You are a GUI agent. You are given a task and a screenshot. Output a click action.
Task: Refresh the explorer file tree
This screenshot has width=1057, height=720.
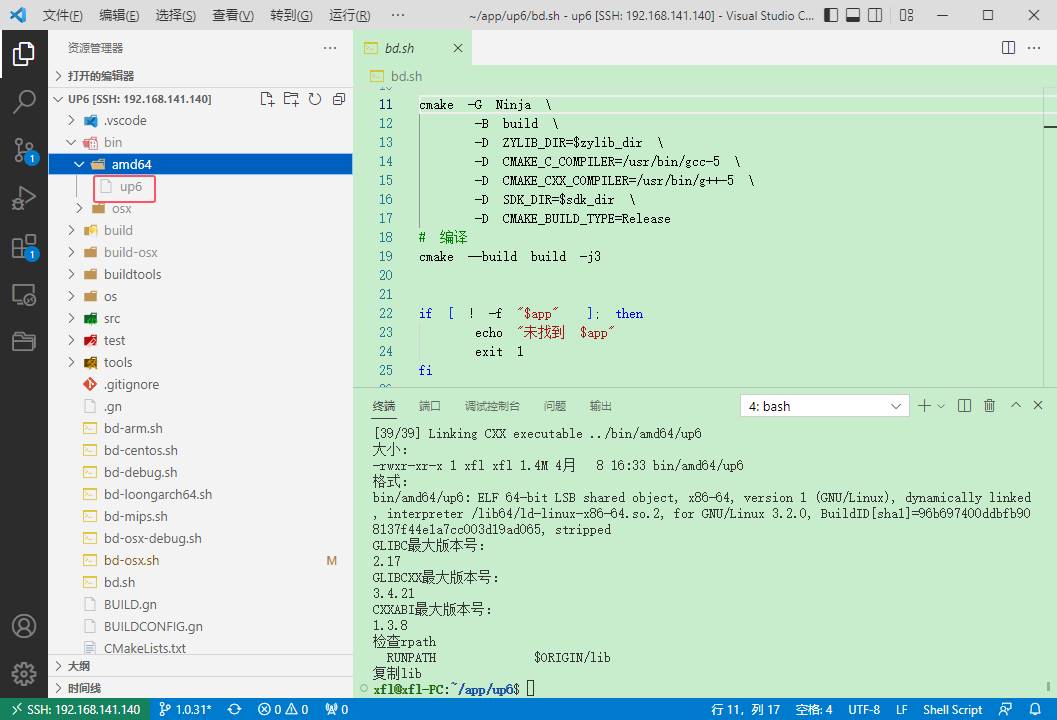pyautogui.click(x=315, y=99)
